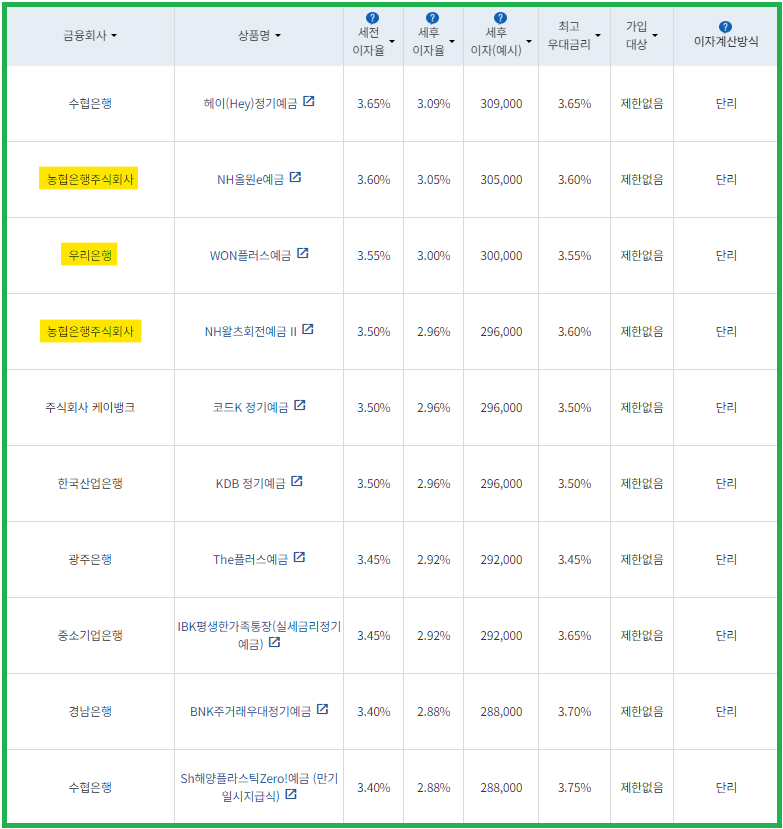Sort by 상품명 column dropdown arrow
Image resolution: width=783 pixels, height=829 pixels.
(278, 36)
